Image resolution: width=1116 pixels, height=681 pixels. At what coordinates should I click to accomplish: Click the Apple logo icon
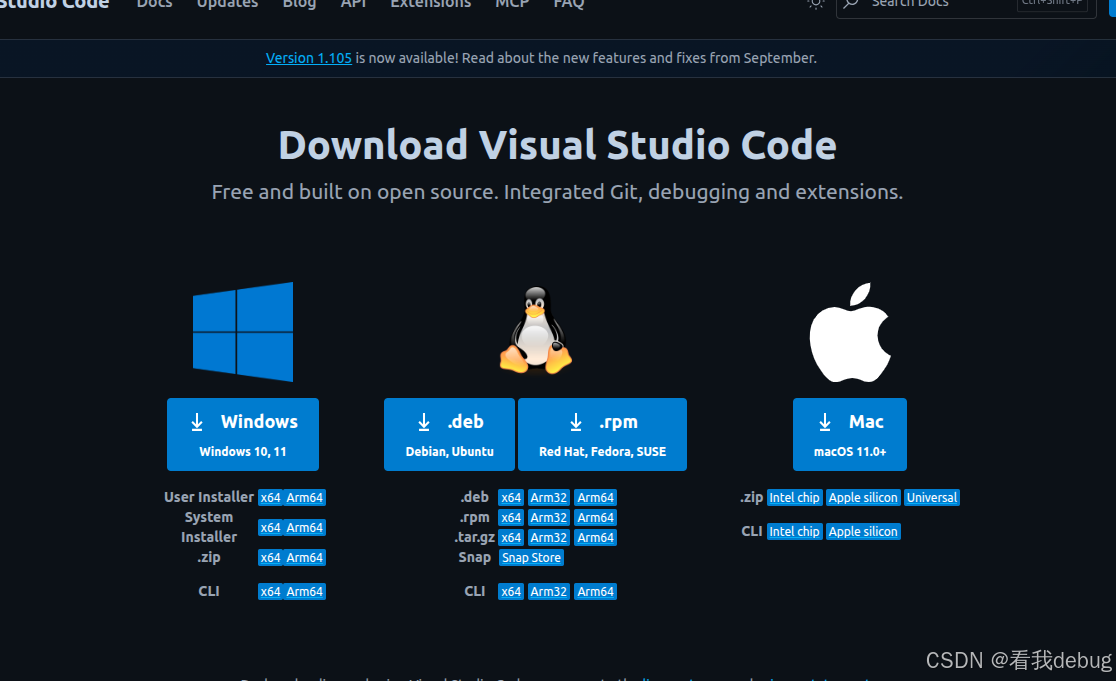coord(850,332)
